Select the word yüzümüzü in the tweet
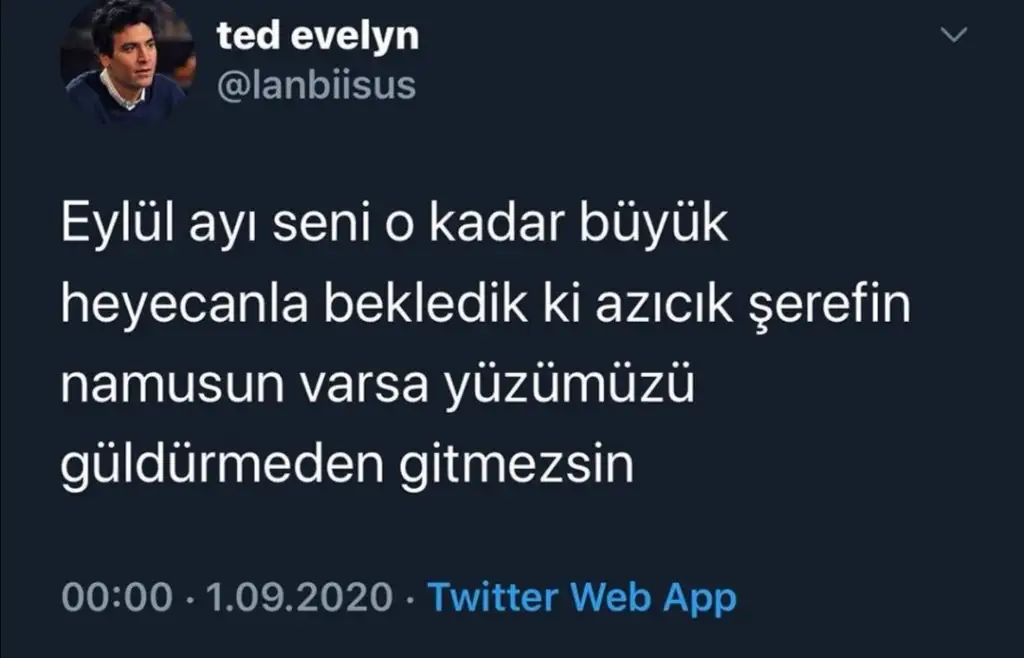 coord(569,386)
